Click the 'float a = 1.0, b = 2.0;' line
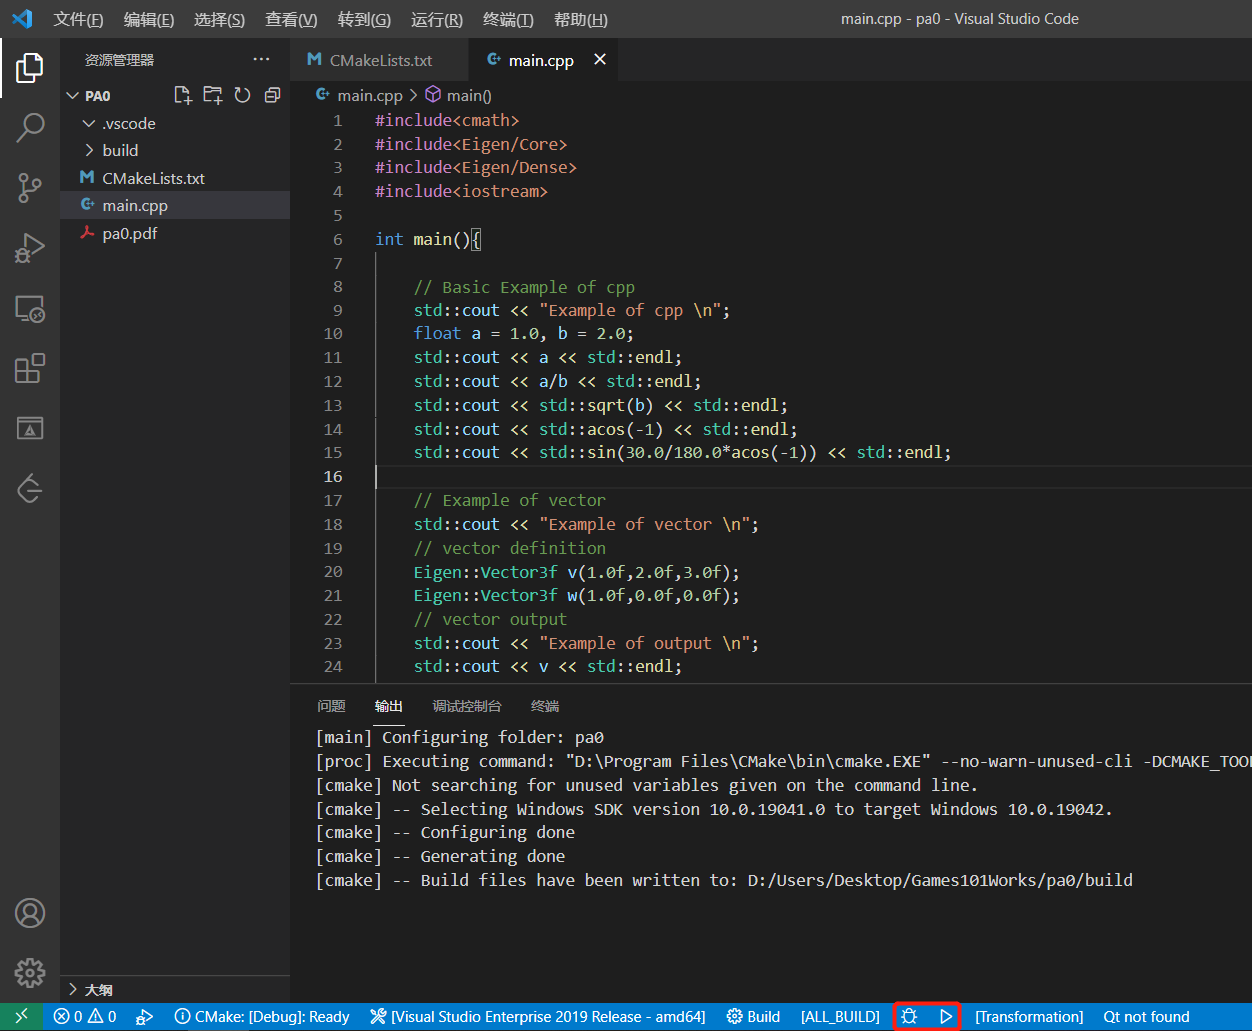This screenshot has height=1031, width=1252. tap(524, 333)
